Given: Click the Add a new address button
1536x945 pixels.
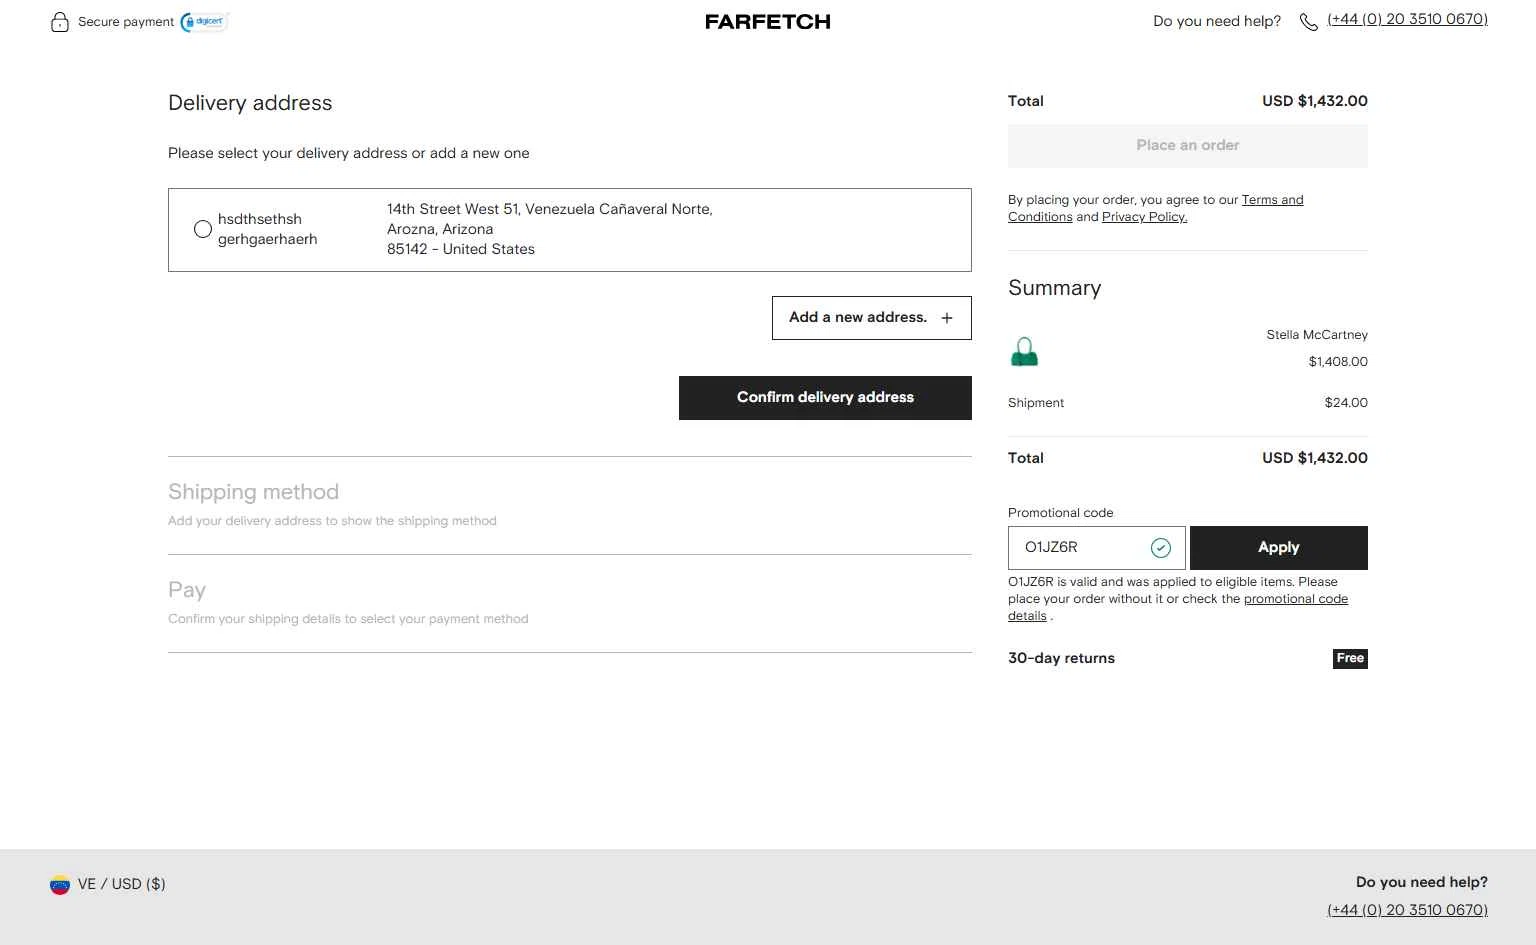Looking at the screenshot, I should 872,318.
